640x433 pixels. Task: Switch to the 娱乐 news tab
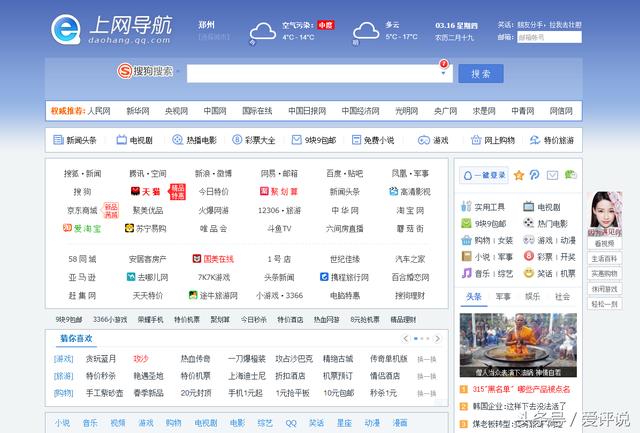(x=532, y=297)
